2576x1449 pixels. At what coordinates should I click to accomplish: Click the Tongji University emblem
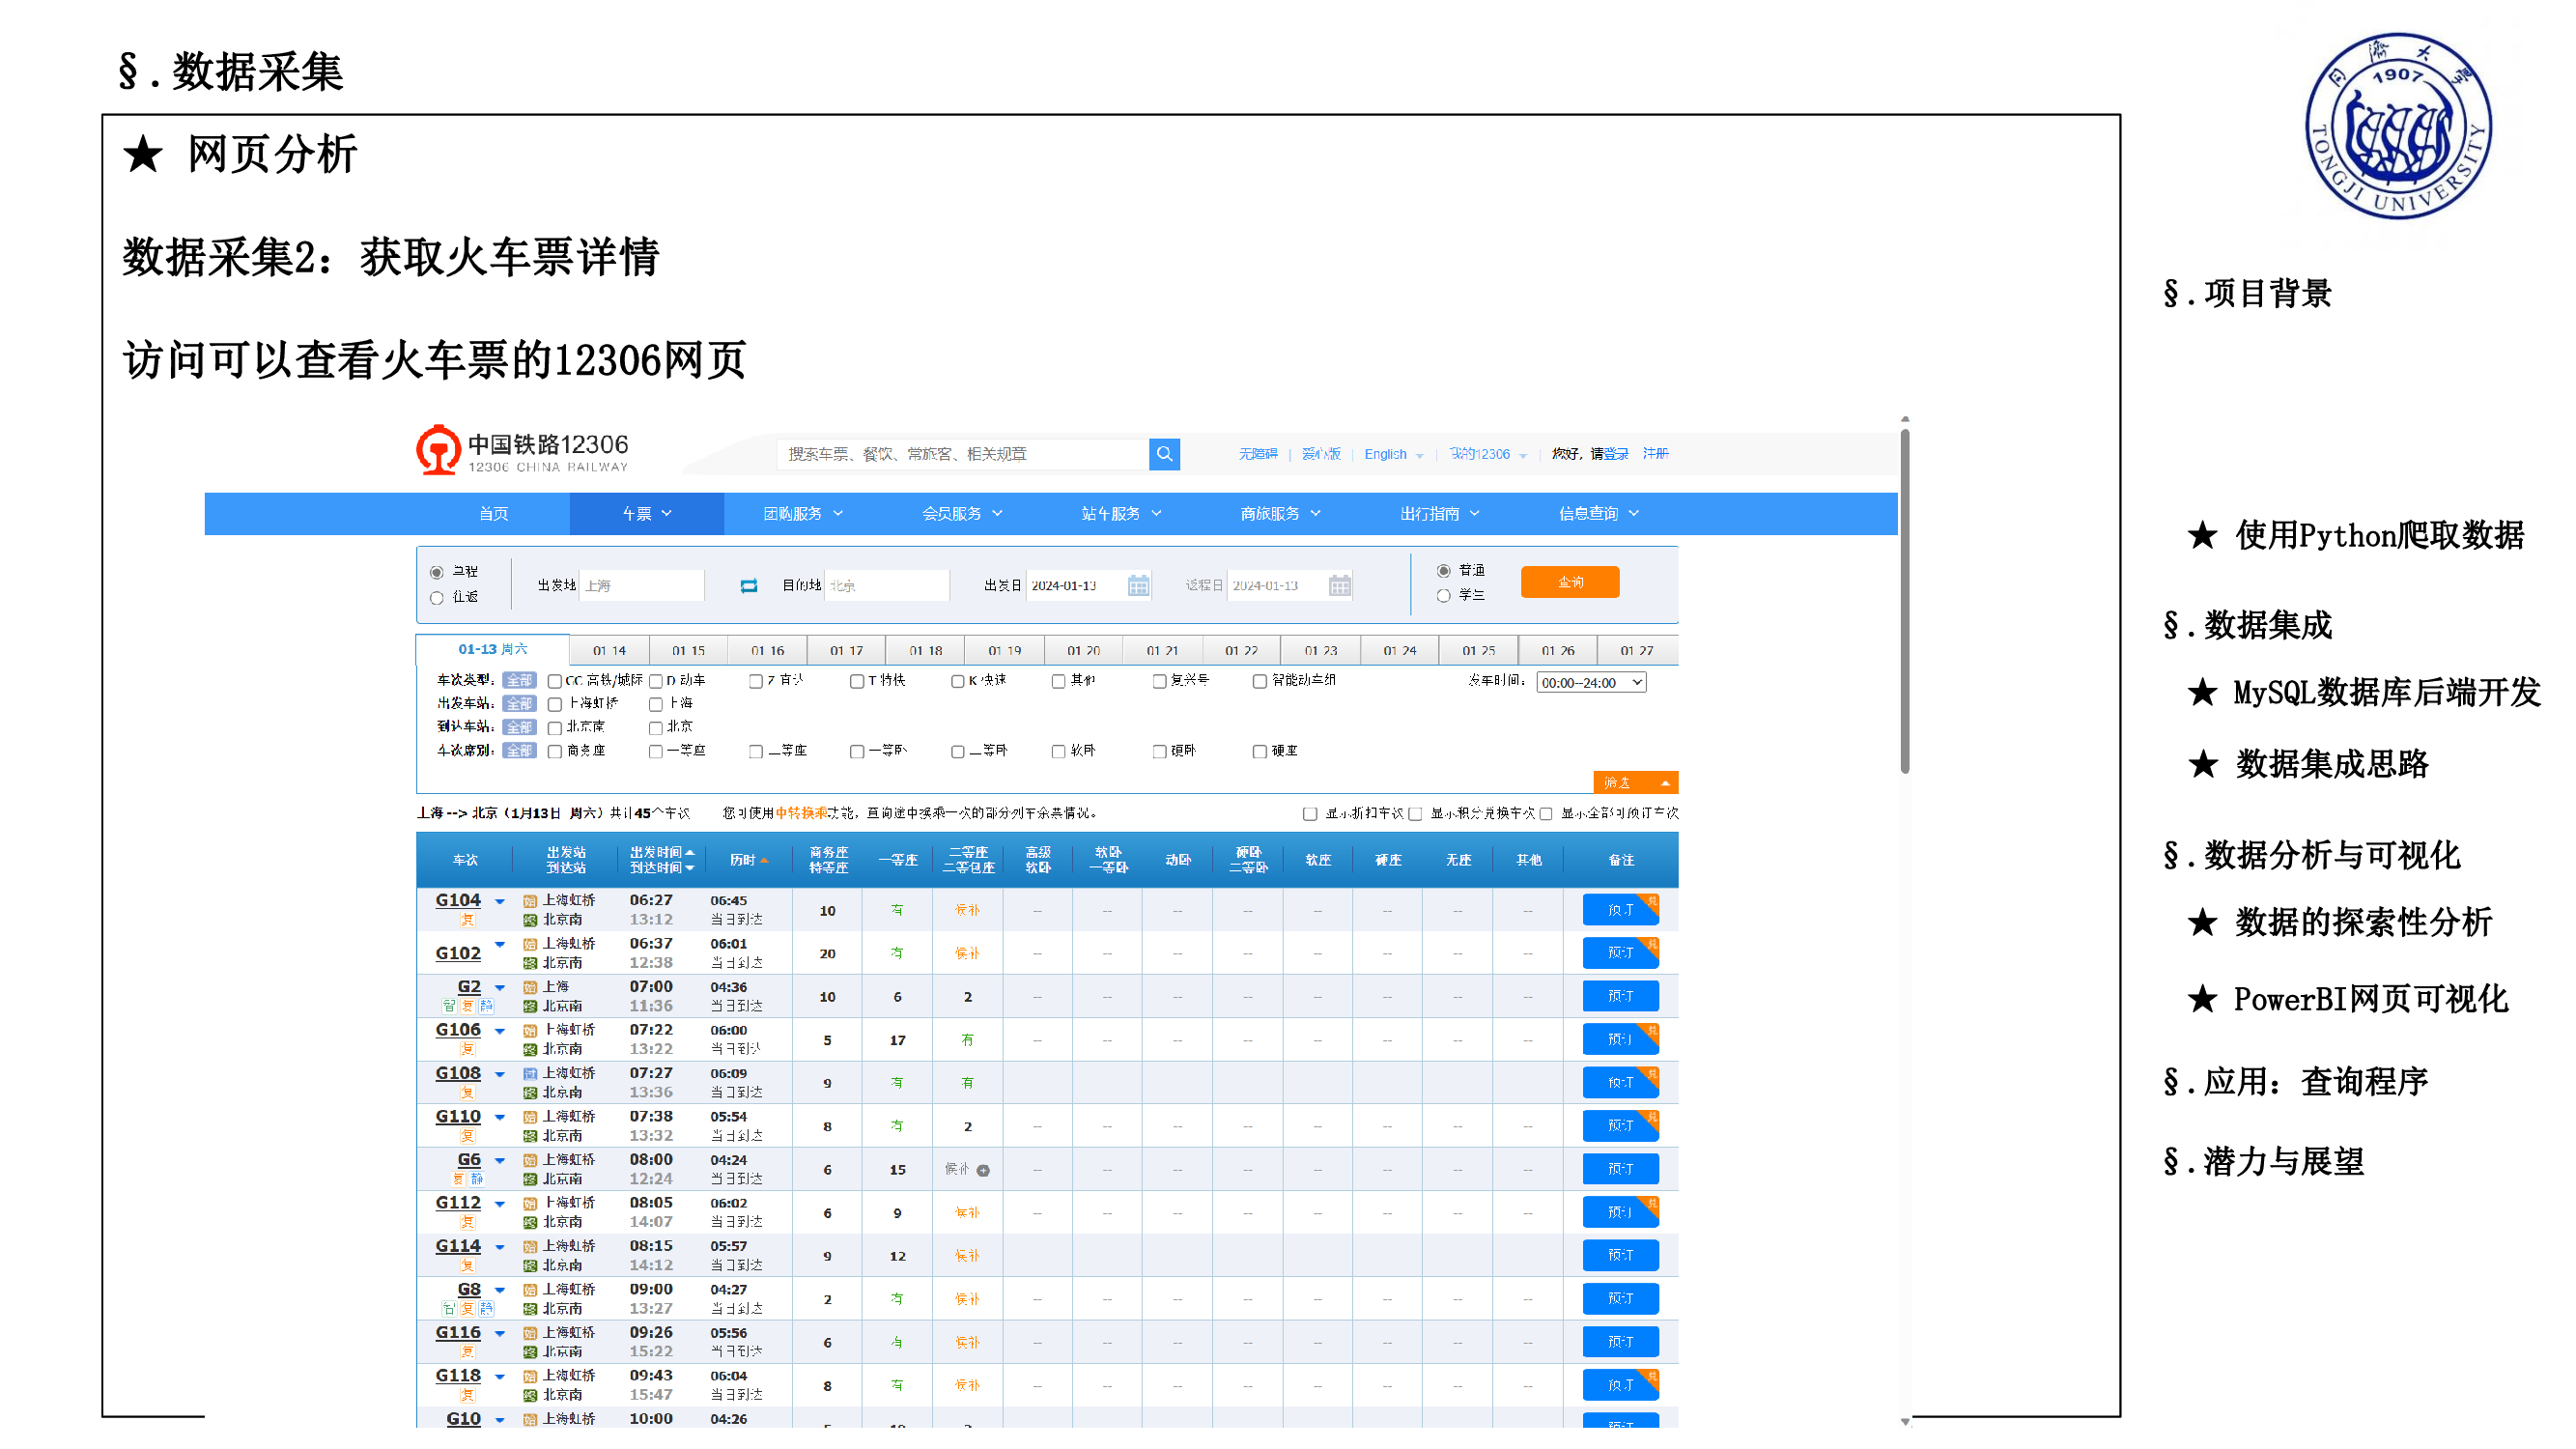tap(2397, 127)
